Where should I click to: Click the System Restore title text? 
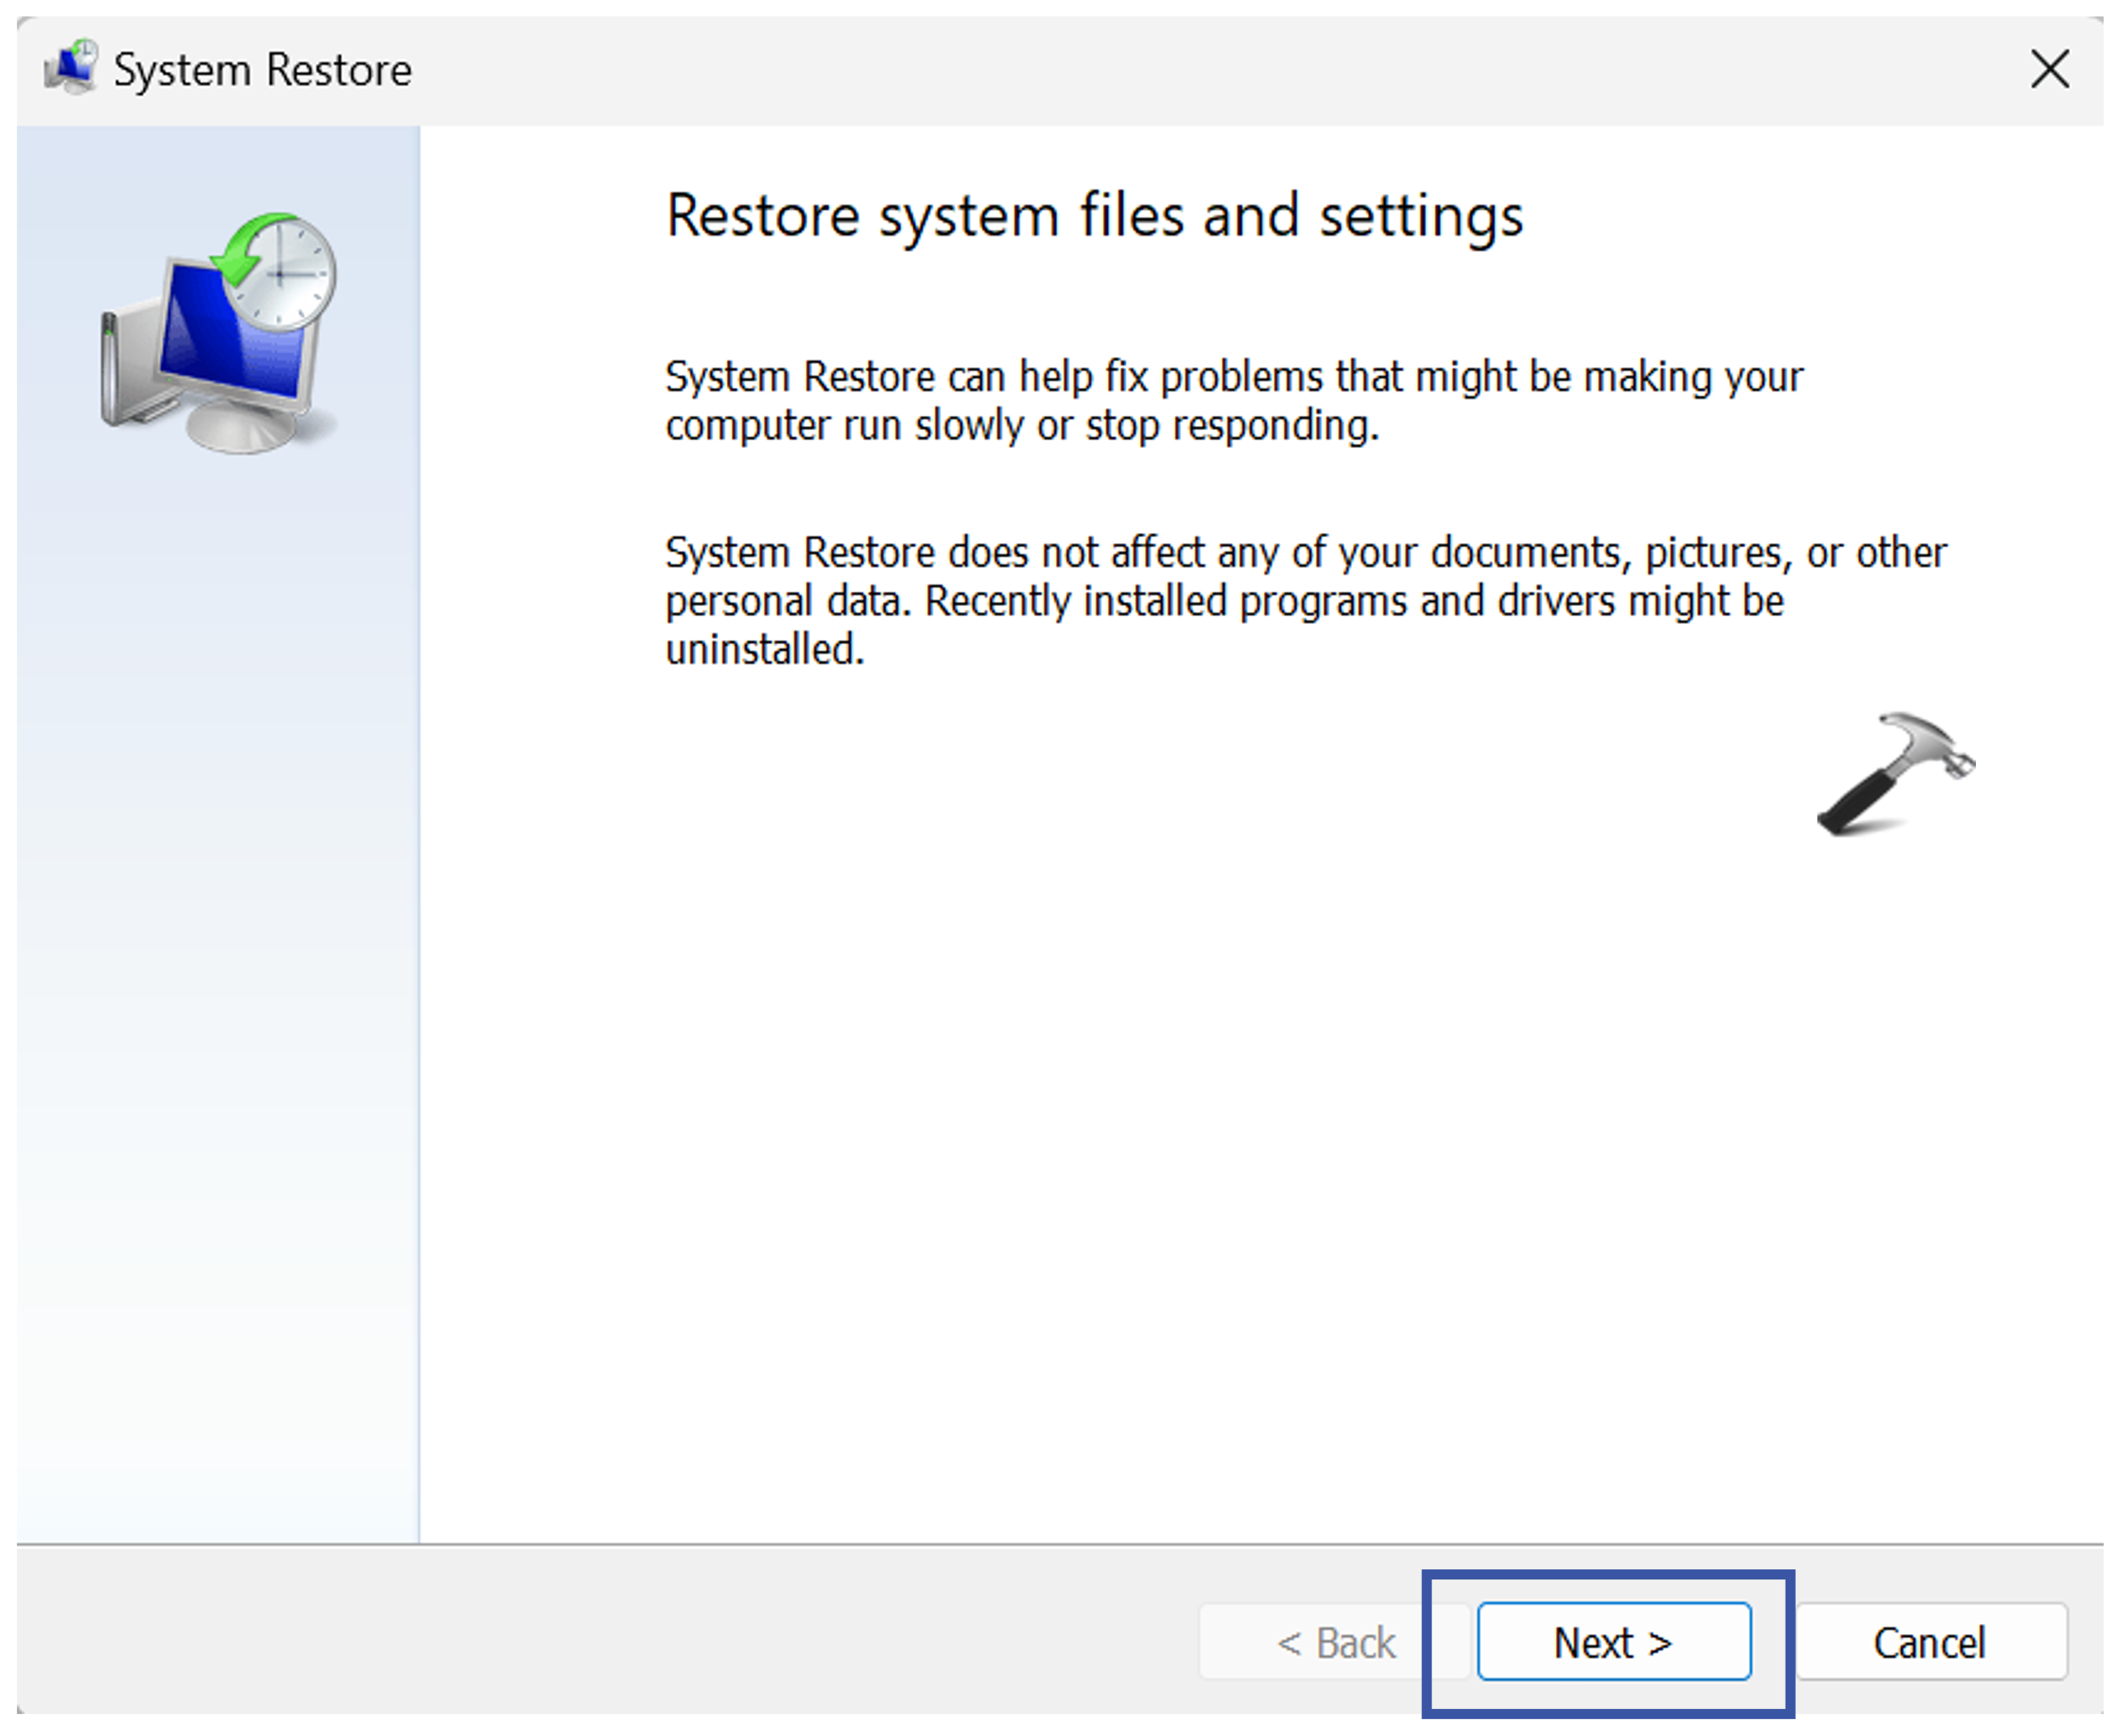[262, 70]
